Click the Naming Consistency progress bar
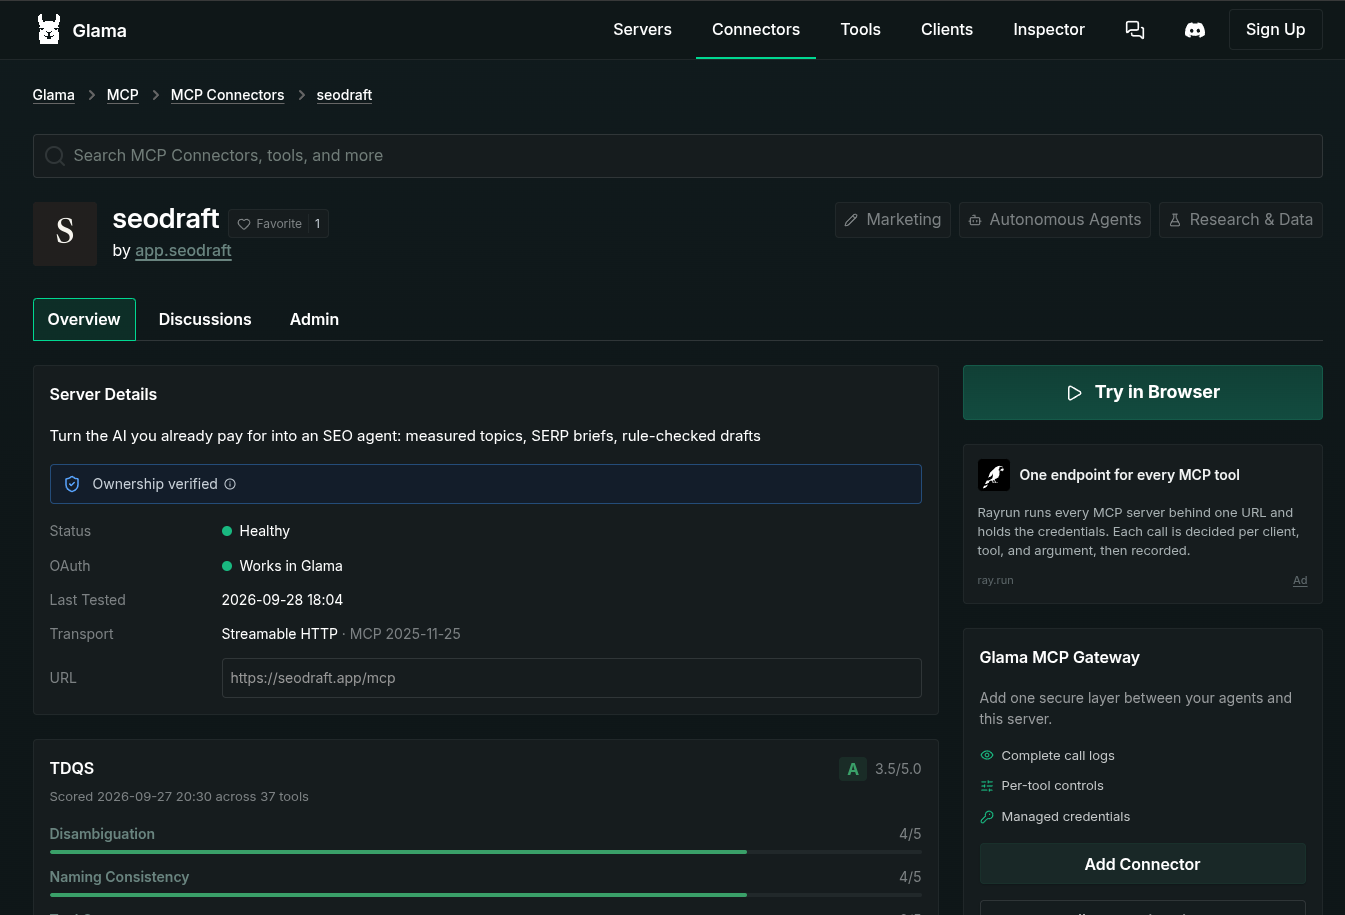The image size is (1345, 915). tap(486, 895)
